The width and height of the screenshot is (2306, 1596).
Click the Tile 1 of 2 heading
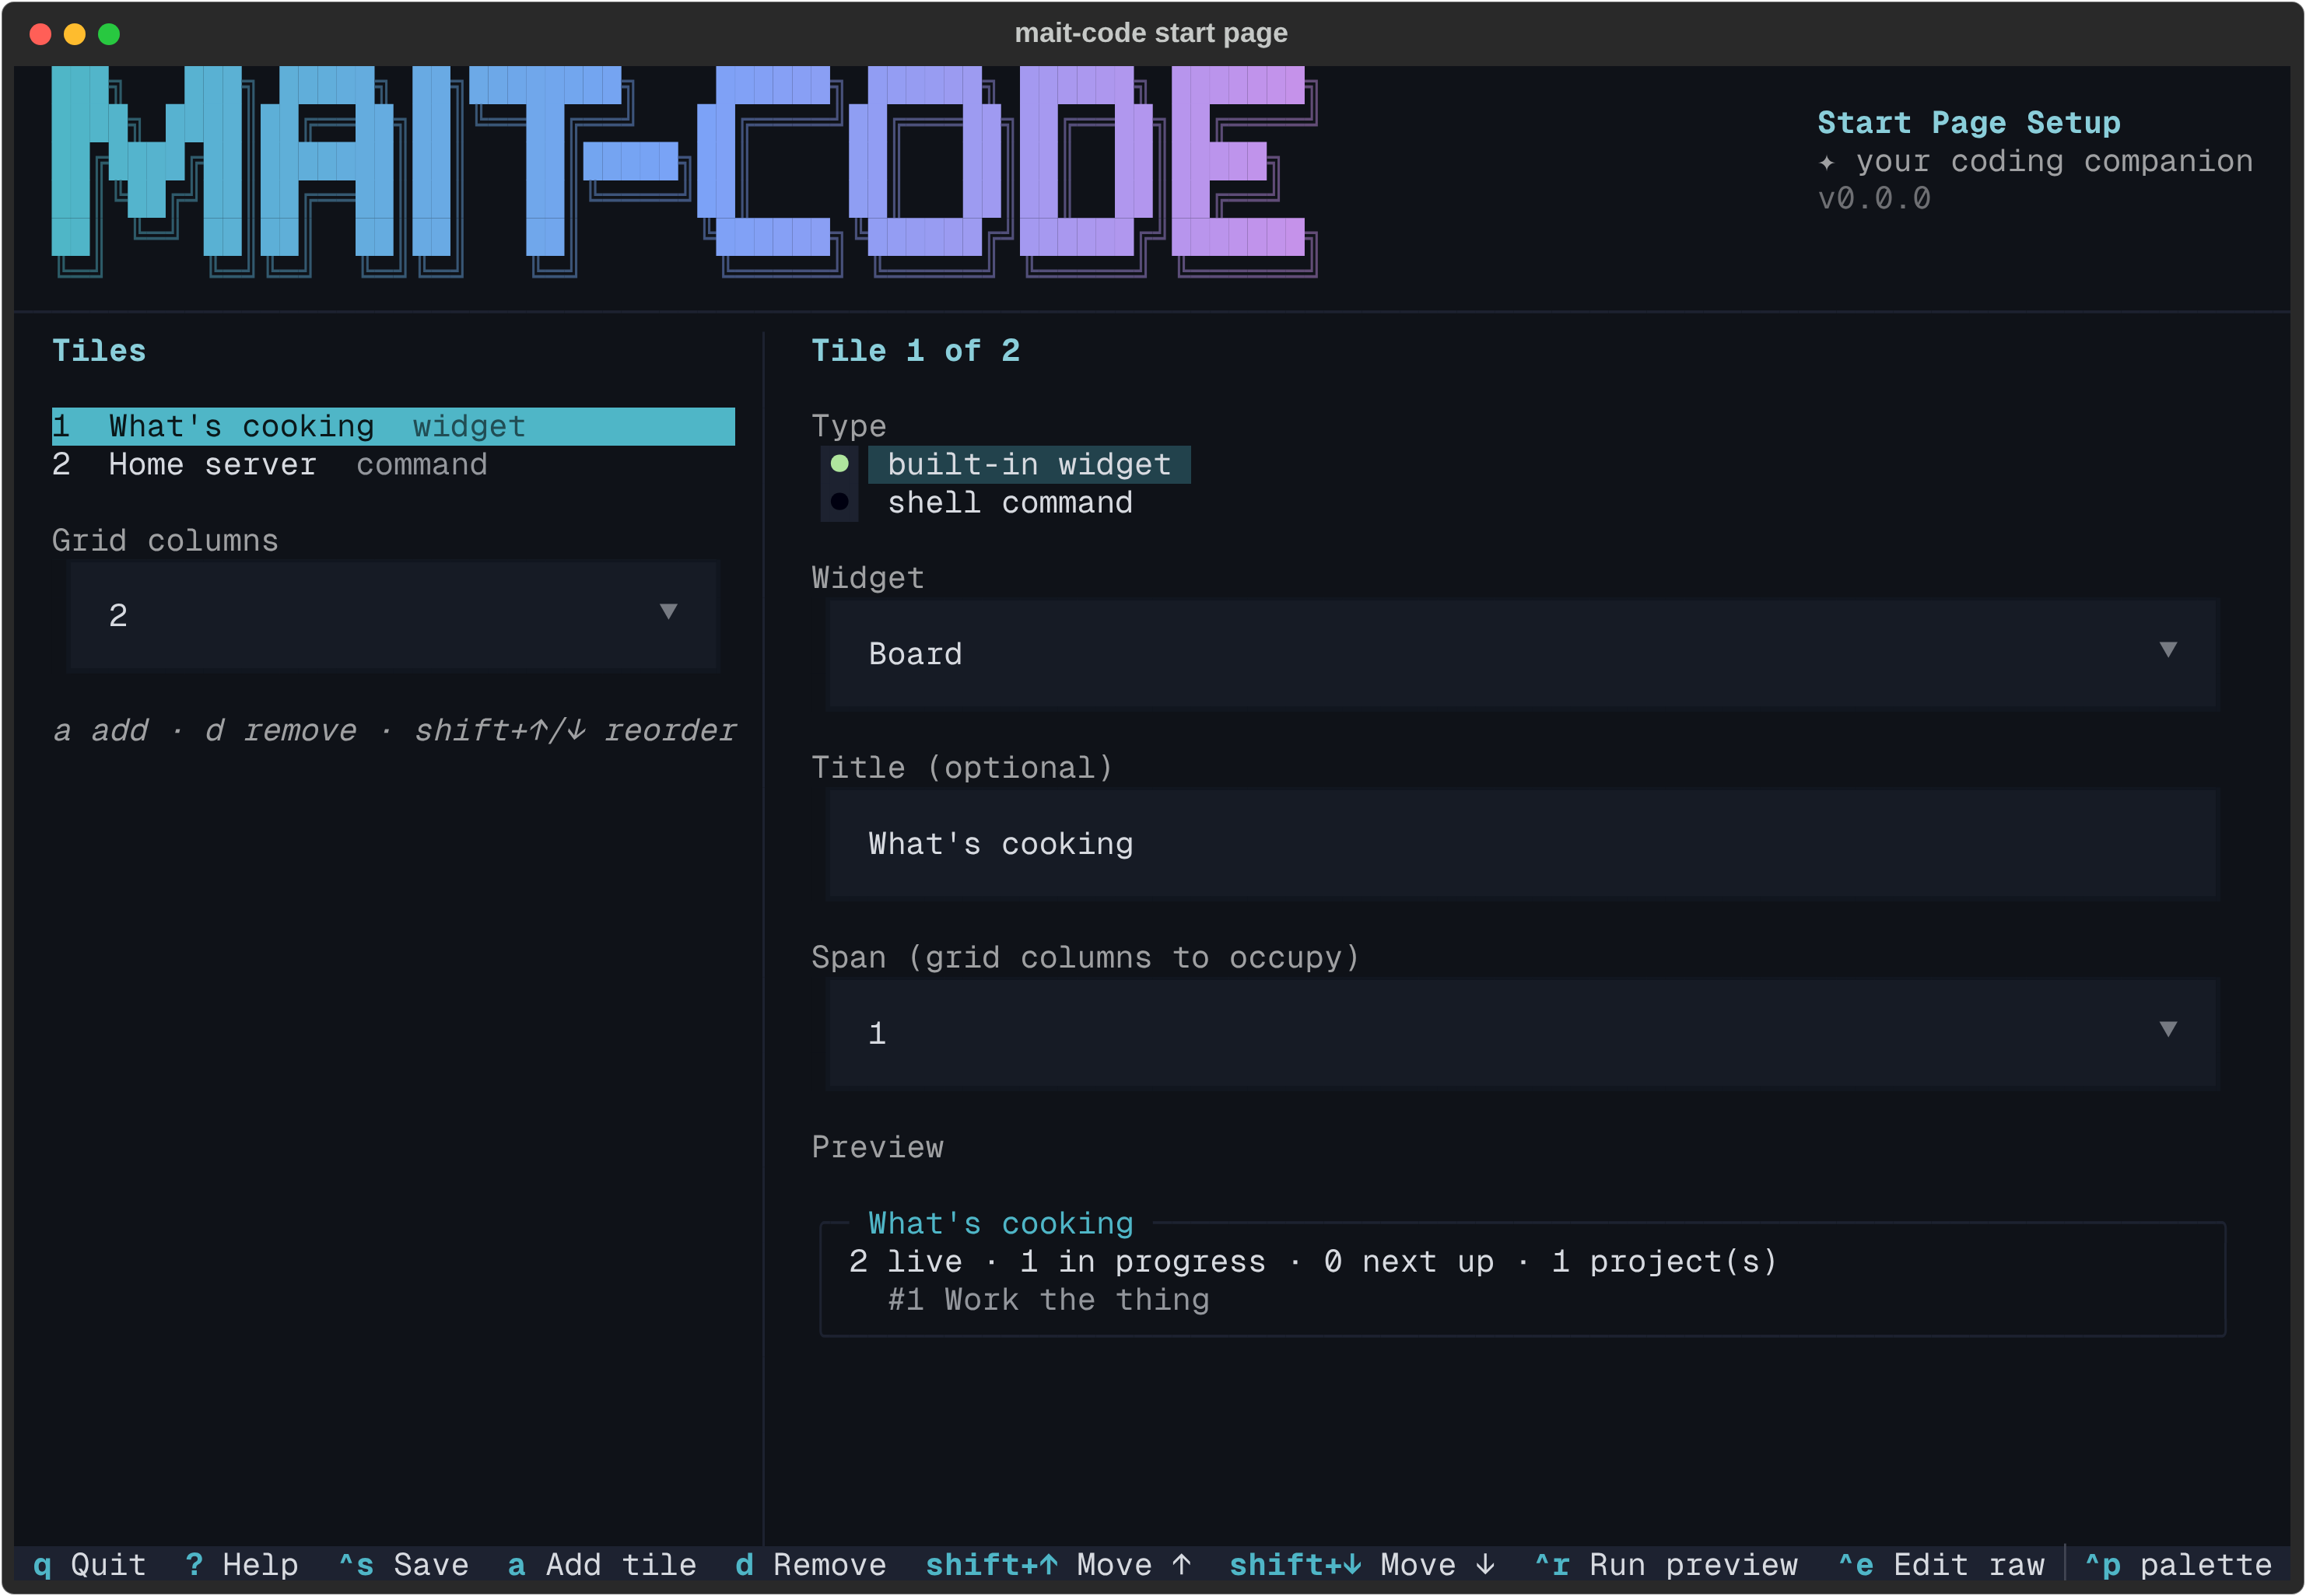pyautogui.click(x=915, y=350)
